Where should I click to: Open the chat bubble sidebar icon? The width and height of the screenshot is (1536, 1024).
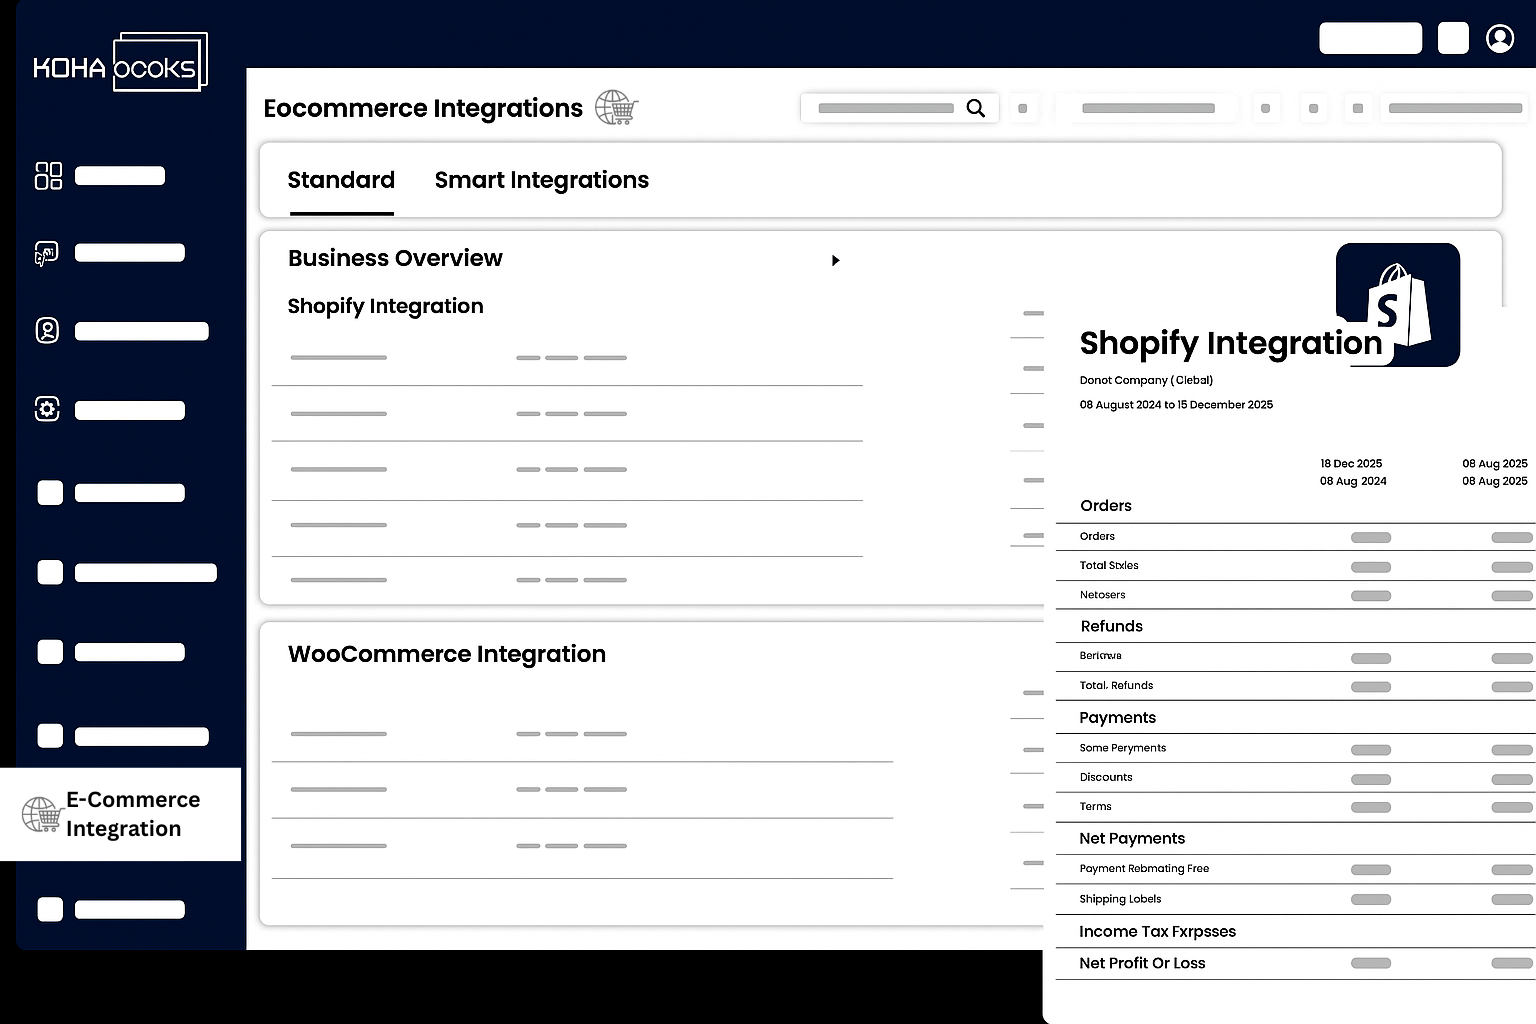click(x=47, y=254)
